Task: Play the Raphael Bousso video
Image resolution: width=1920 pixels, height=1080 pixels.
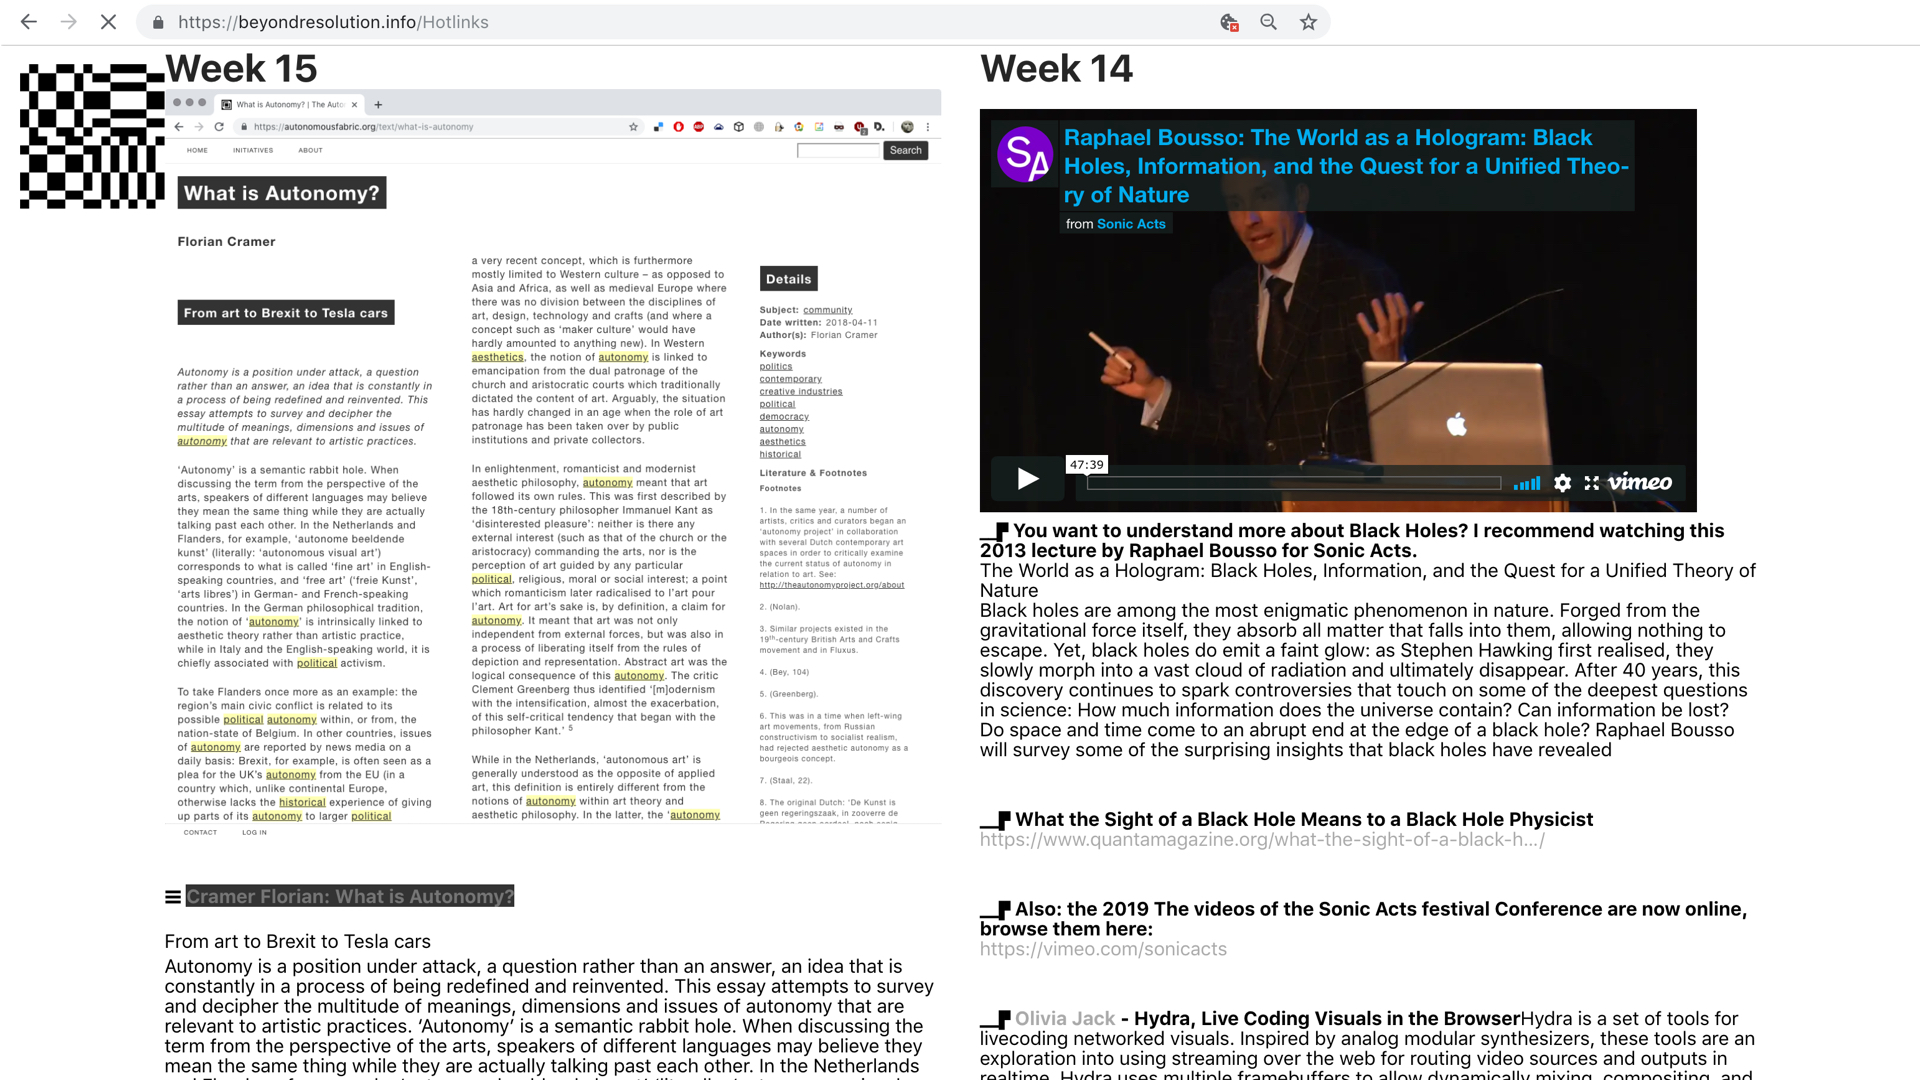Action: click(x=1027, y=479)
